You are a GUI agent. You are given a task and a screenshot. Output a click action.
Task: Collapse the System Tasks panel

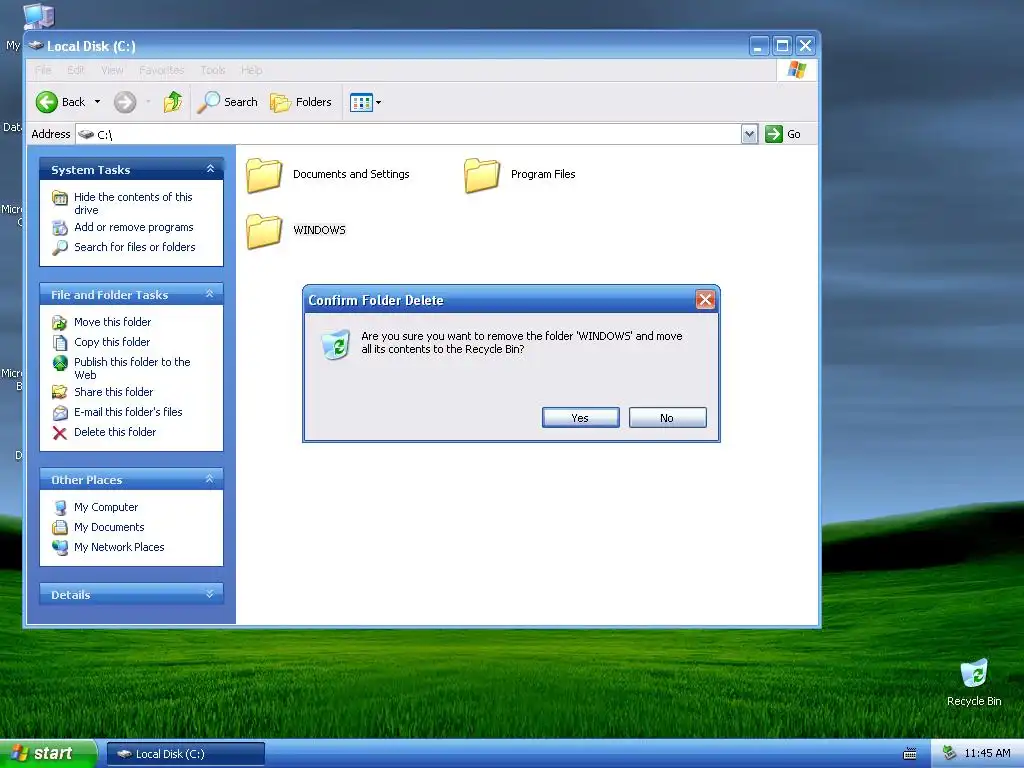point(210,169)
